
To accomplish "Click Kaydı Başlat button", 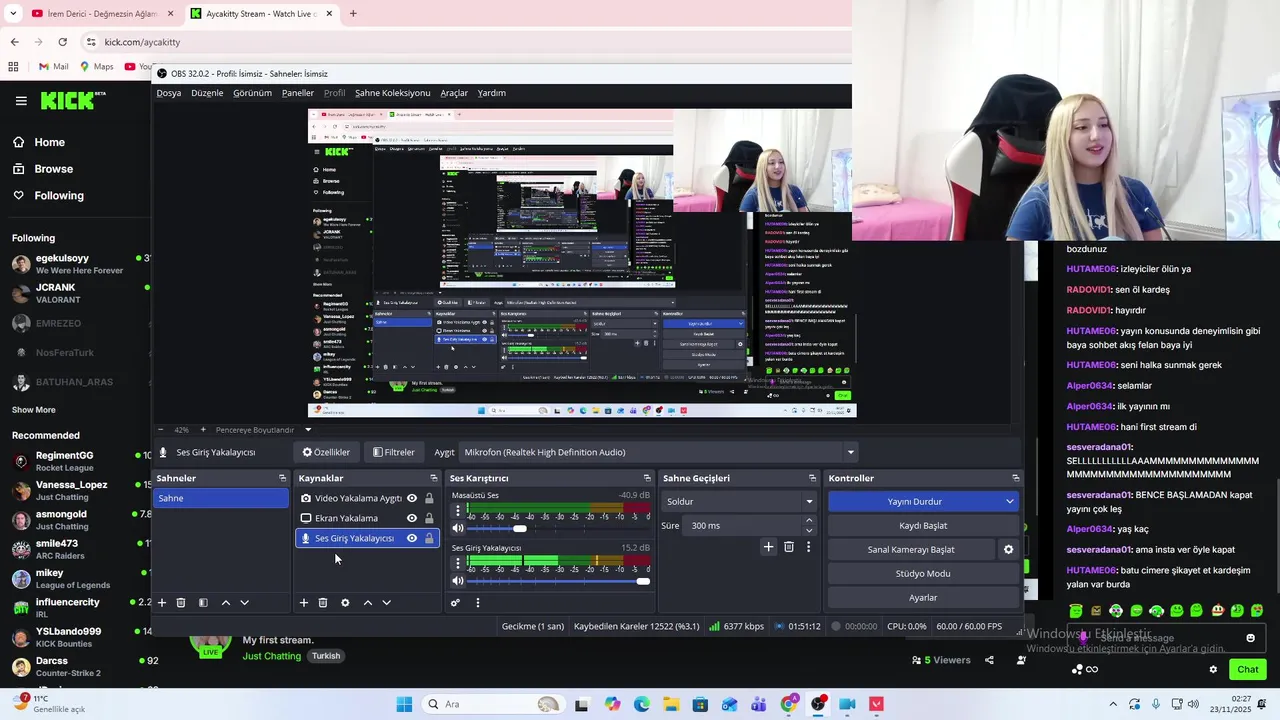I will point(922,525).
